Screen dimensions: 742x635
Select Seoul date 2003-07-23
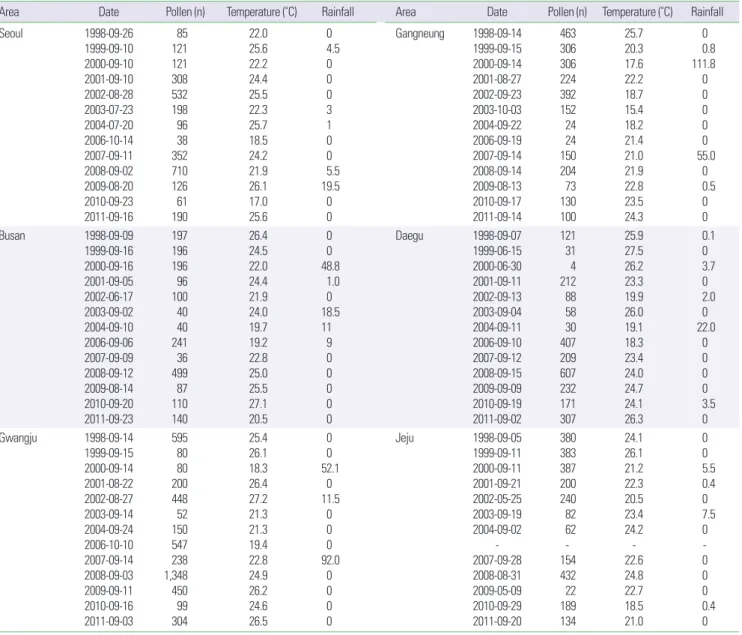pos(109,110)
